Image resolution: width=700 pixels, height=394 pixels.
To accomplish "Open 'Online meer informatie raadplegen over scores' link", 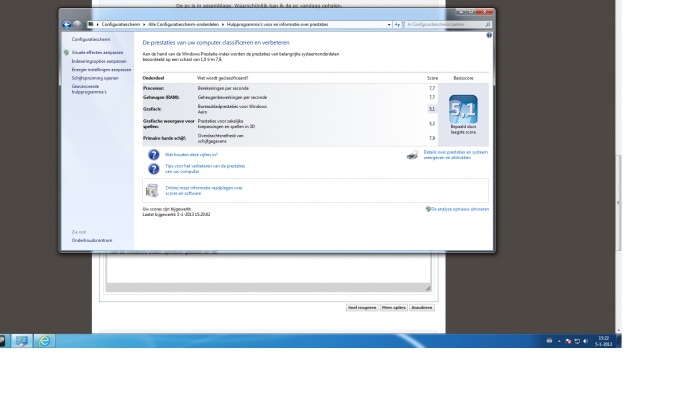I will (204, 191).
